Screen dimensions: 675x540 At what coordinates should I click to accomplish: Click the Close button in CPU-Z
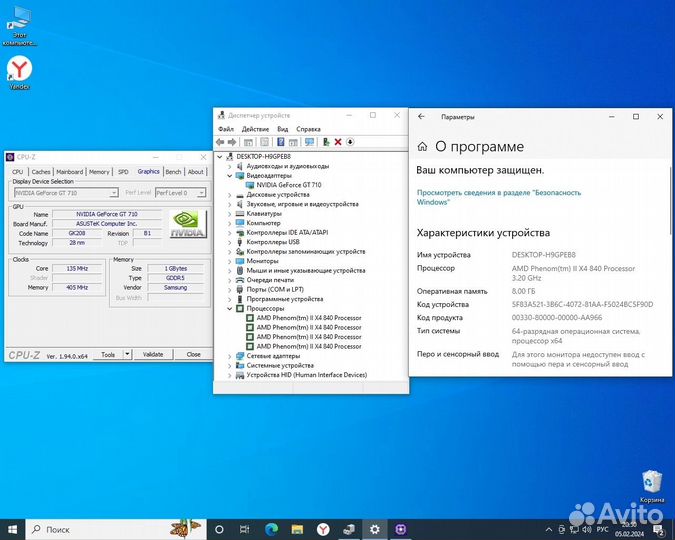pos(194,354)
